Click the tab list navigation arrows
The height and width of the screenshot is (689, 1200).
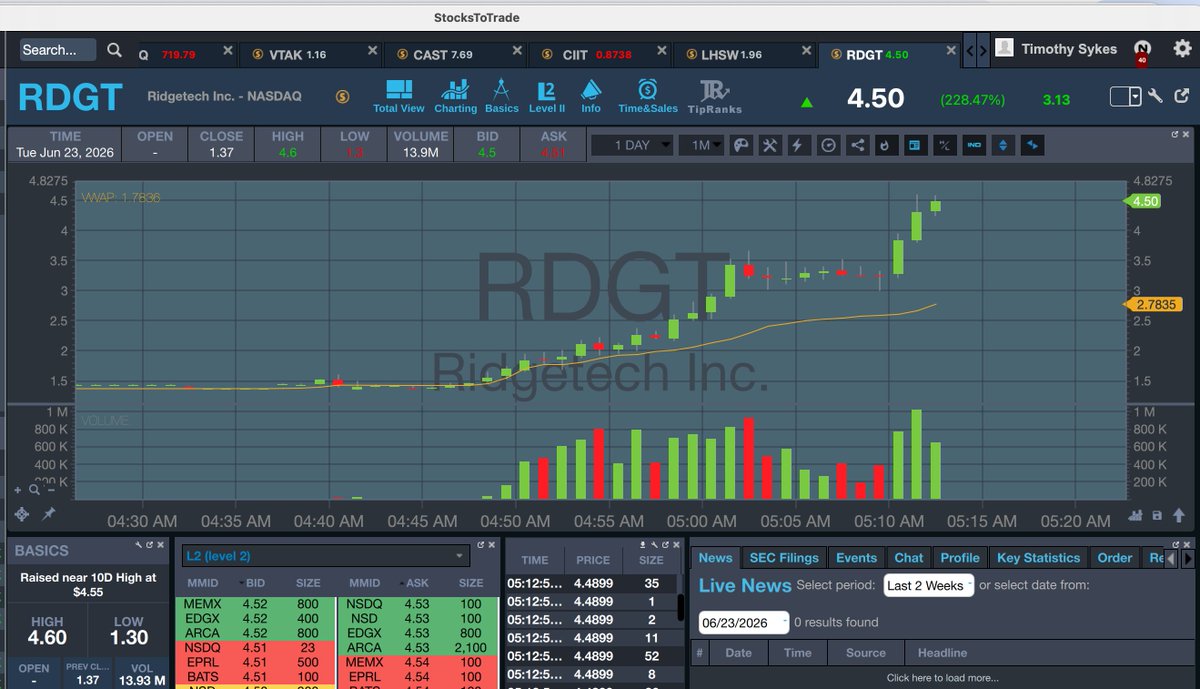[977, 50]
